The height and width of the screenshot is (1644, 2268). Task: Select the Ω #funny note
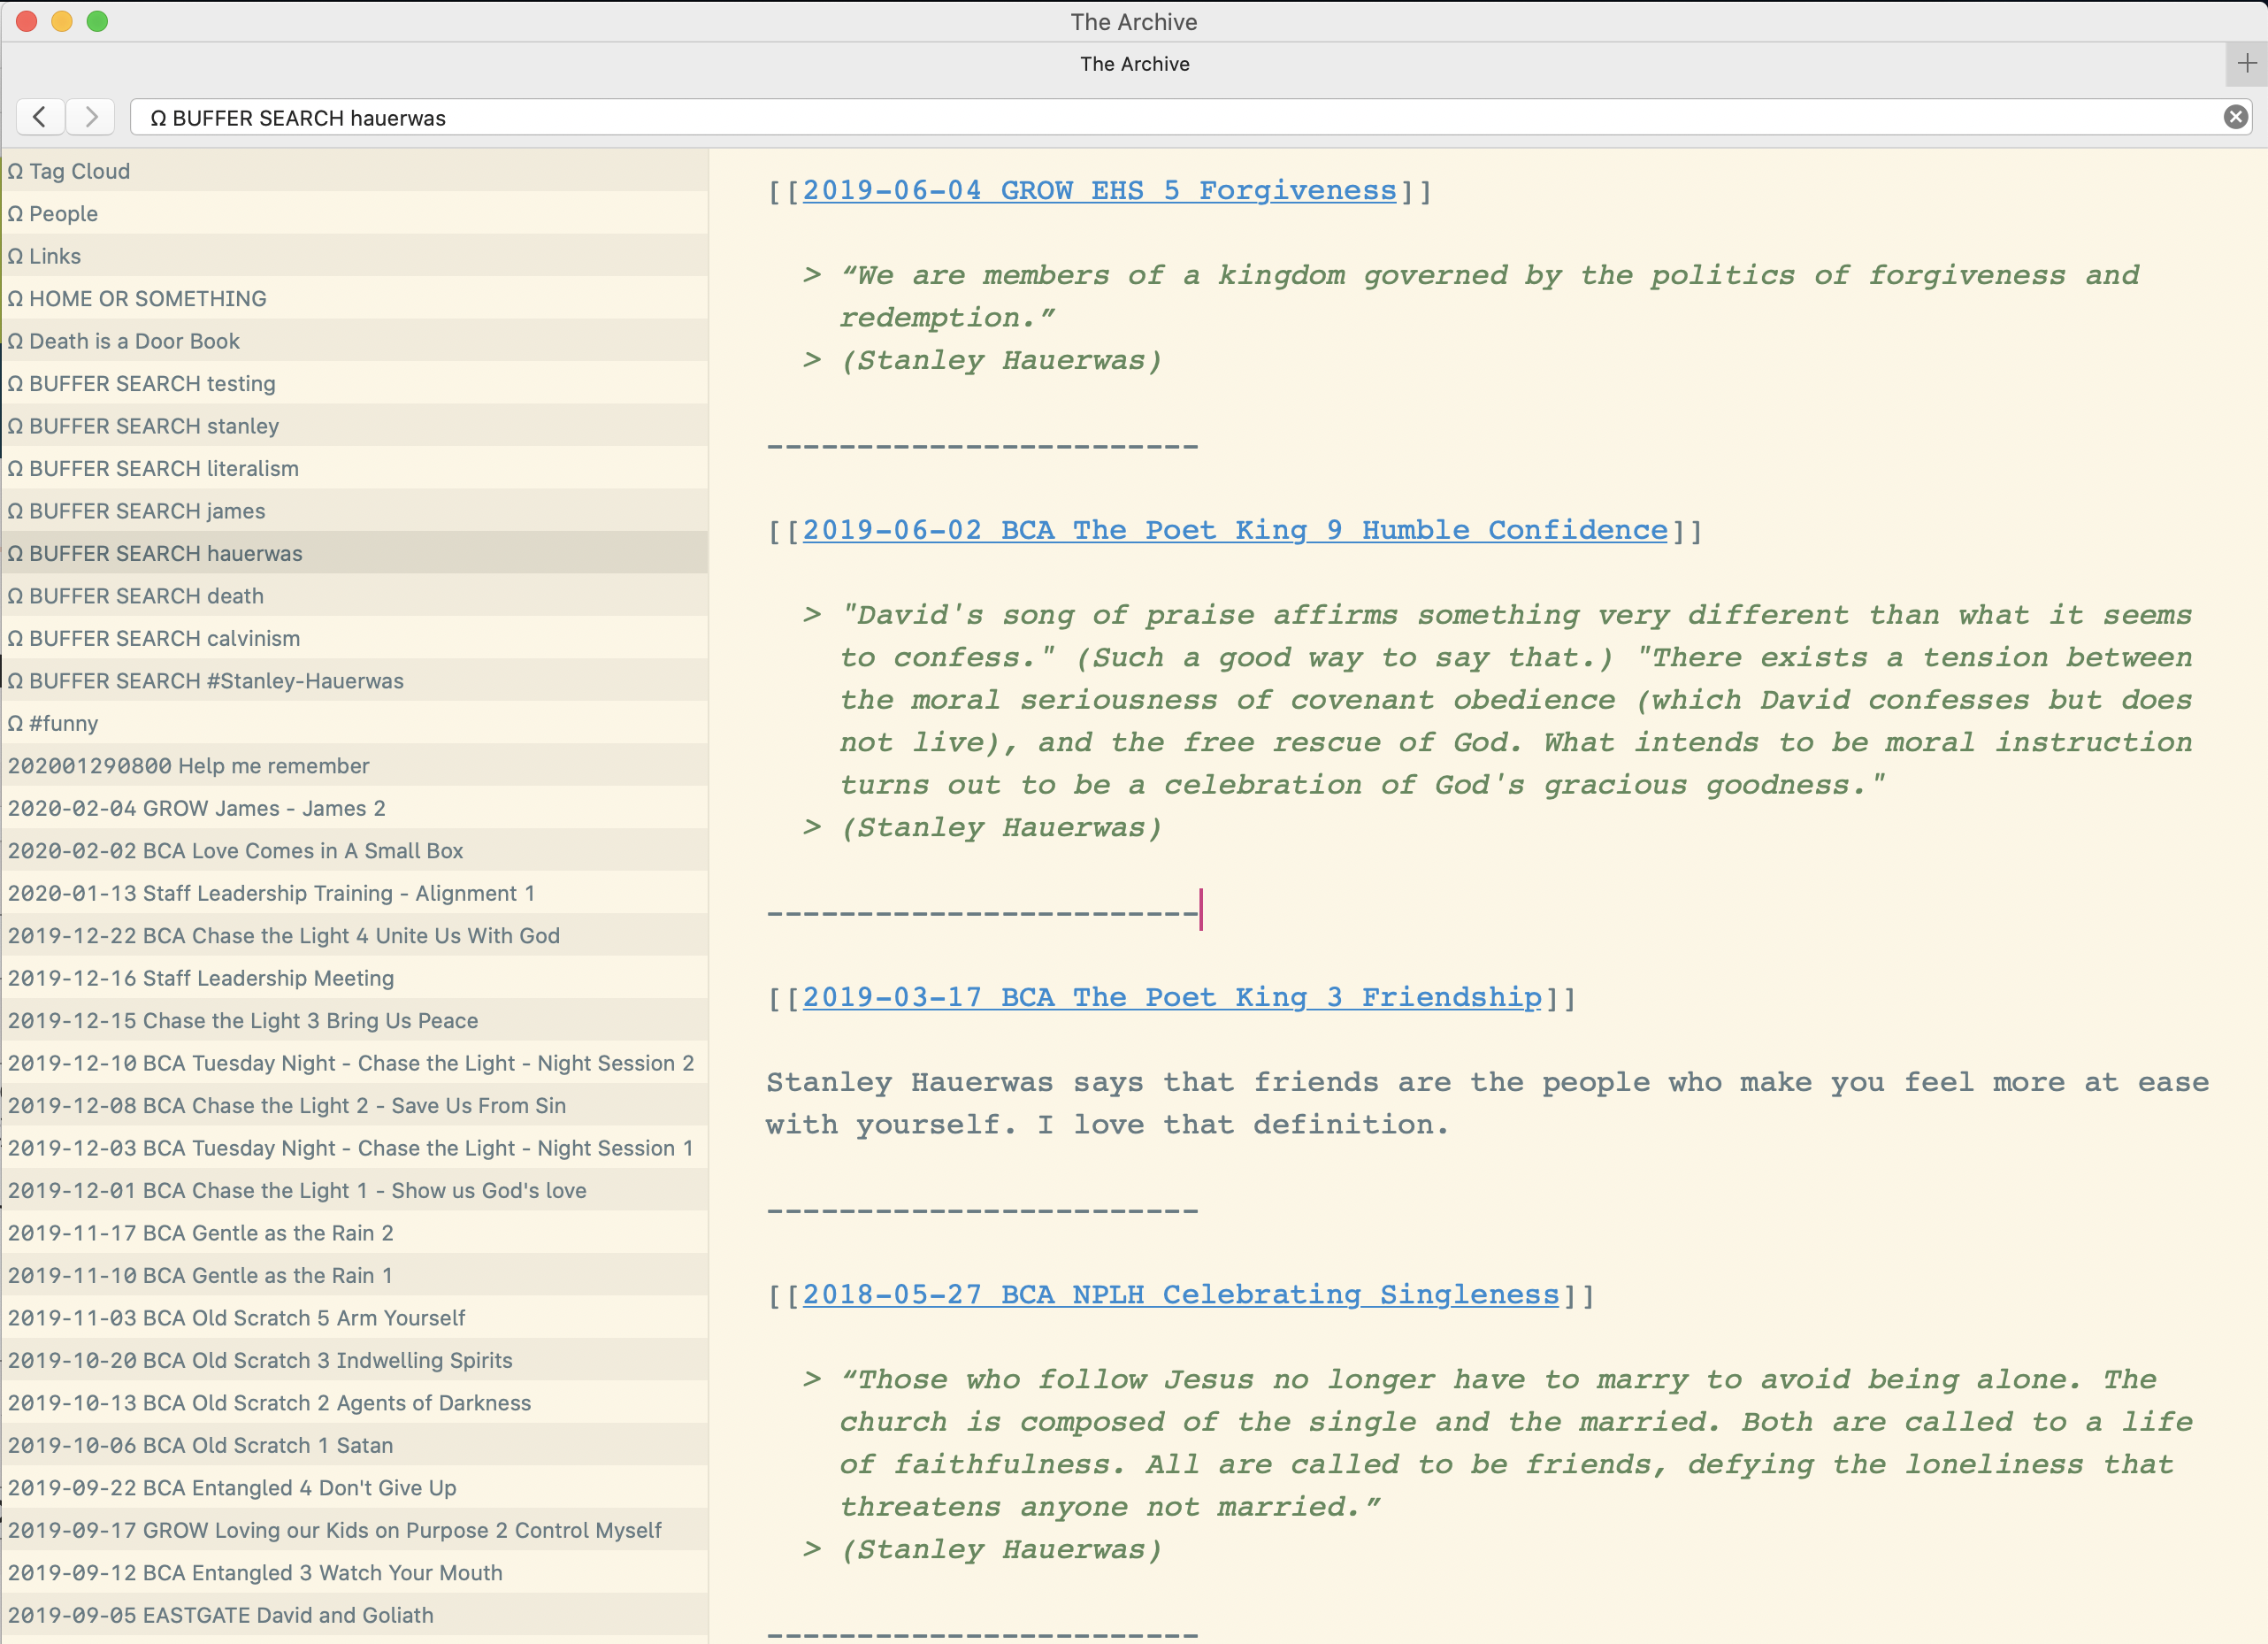[354, 723]
